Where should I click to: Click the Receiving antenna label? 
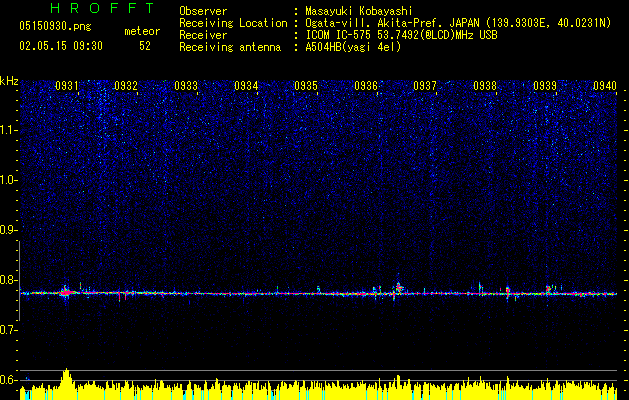[230, 47]
